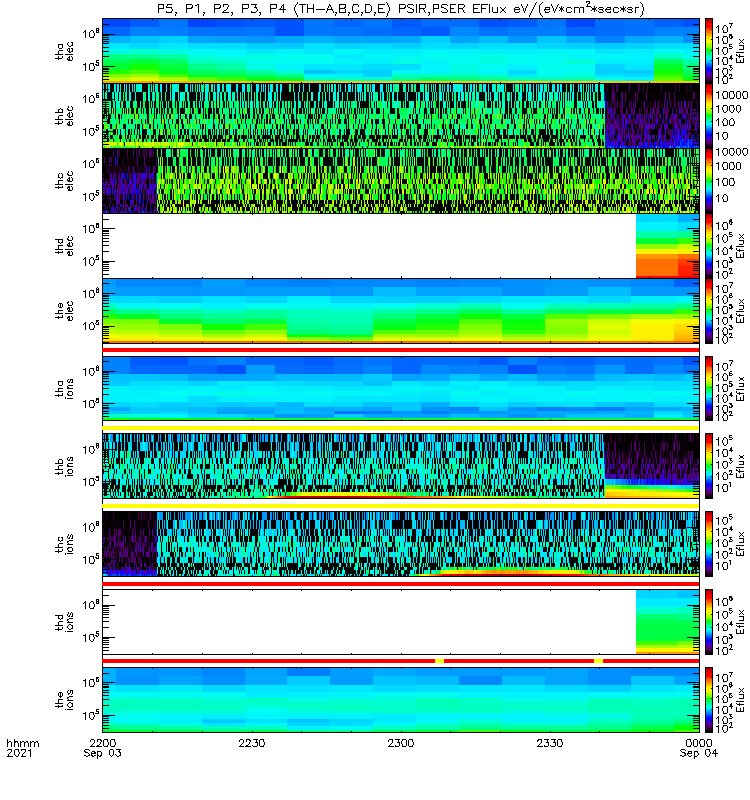Select the 'the elec' y-axis label
This screenshot has height=800, width=750.
coord(64,310)
